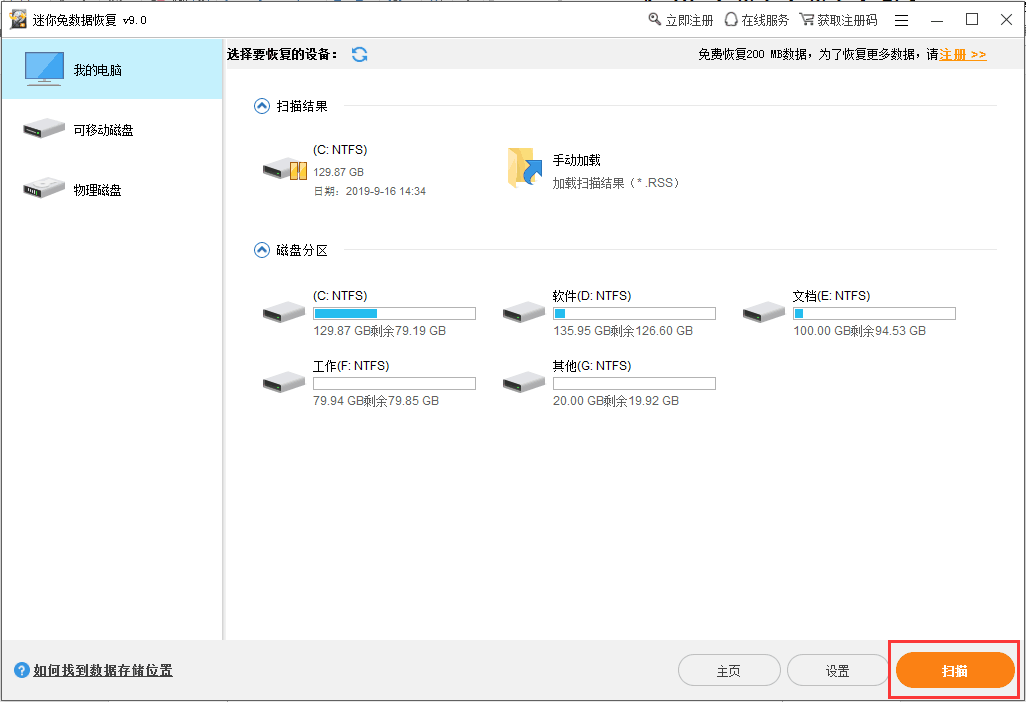Click the 立即注册 key icon
The width and height of the screenshot is (1026, 702).
pyautogui.click(x=654, y=19)
